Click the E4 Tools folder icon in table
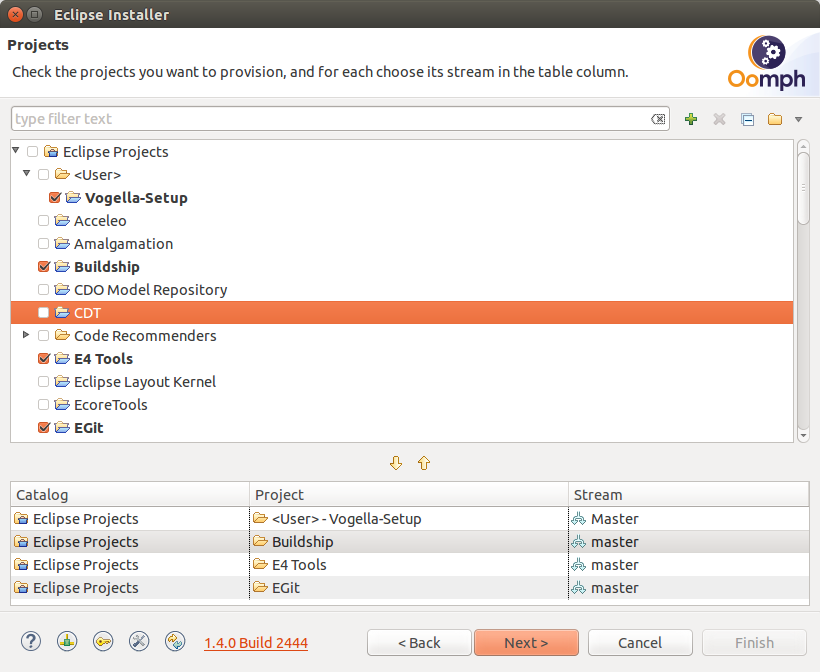The height and width of the screenshot is (672, 820). pos(260,564)
